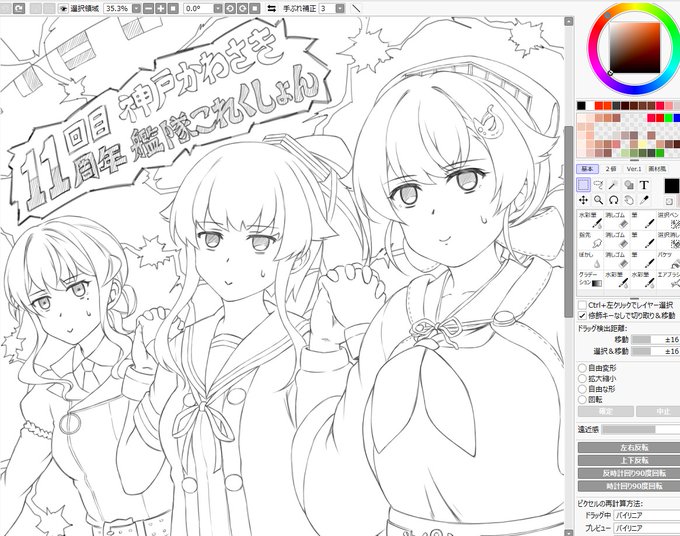Click the 反時計回り90度回転 button

(629, 473)
